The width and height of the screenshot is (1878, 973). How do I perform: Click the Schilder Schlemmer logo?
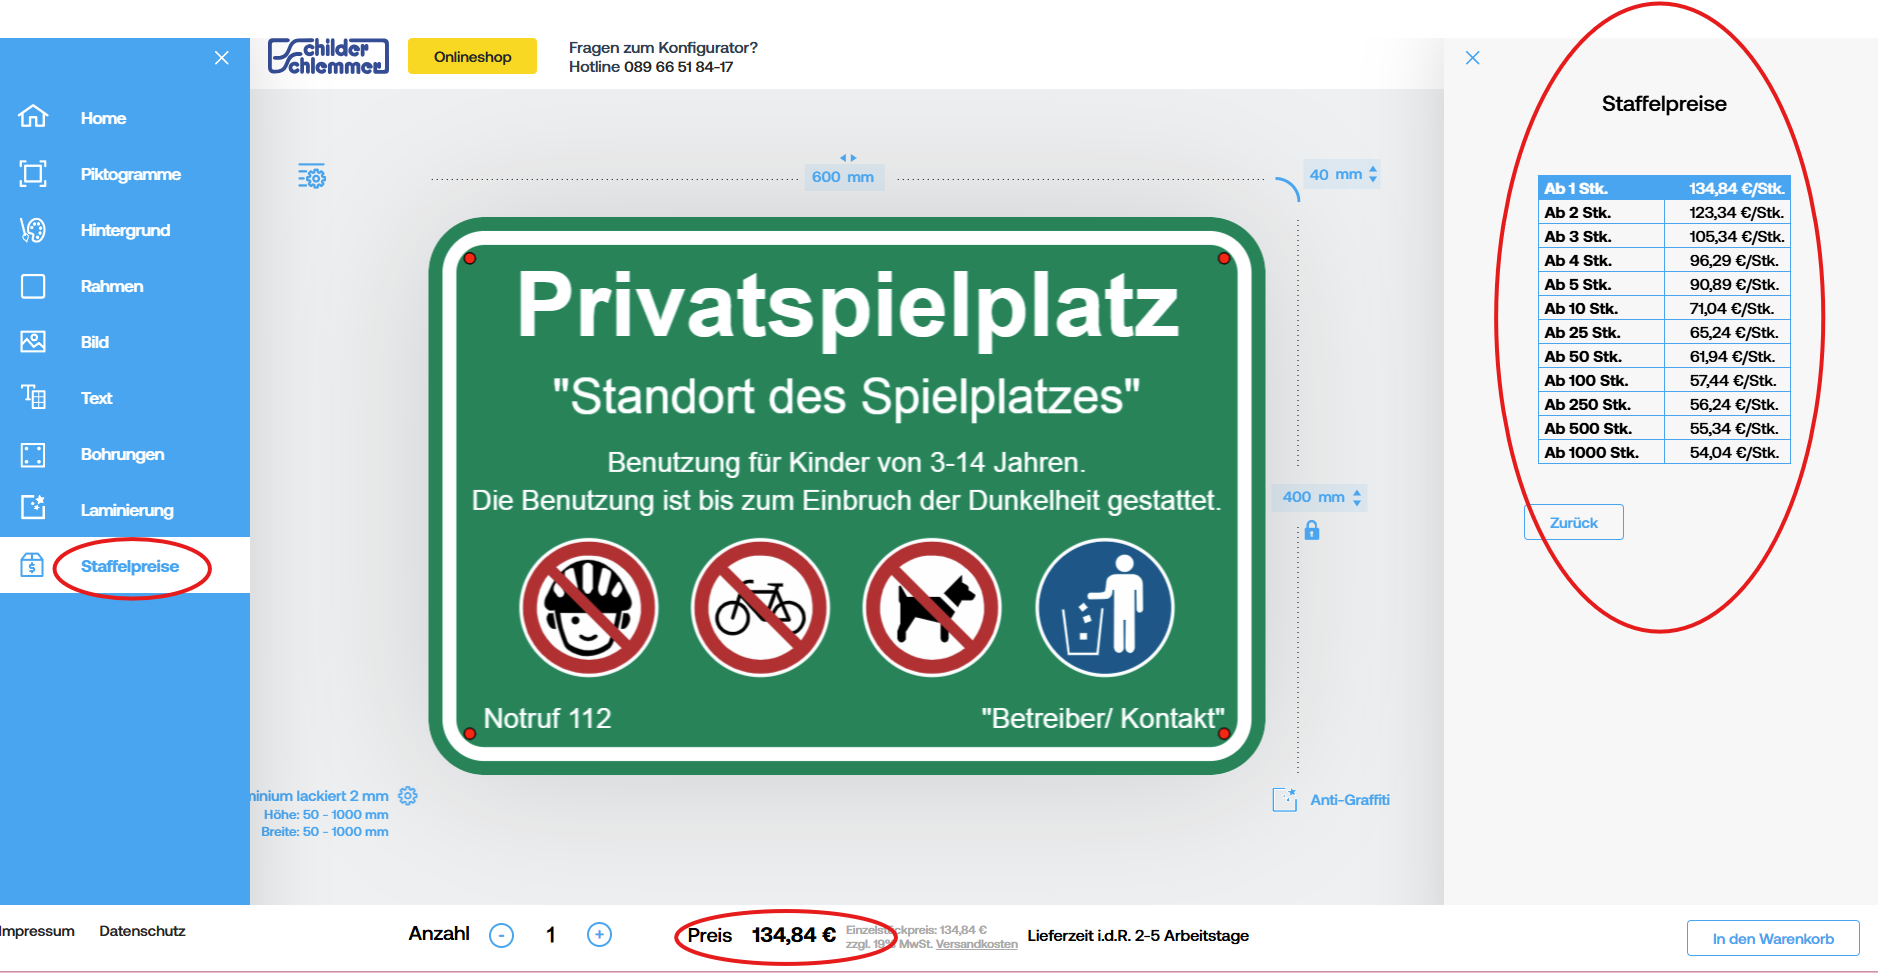(x=328, y=56)
